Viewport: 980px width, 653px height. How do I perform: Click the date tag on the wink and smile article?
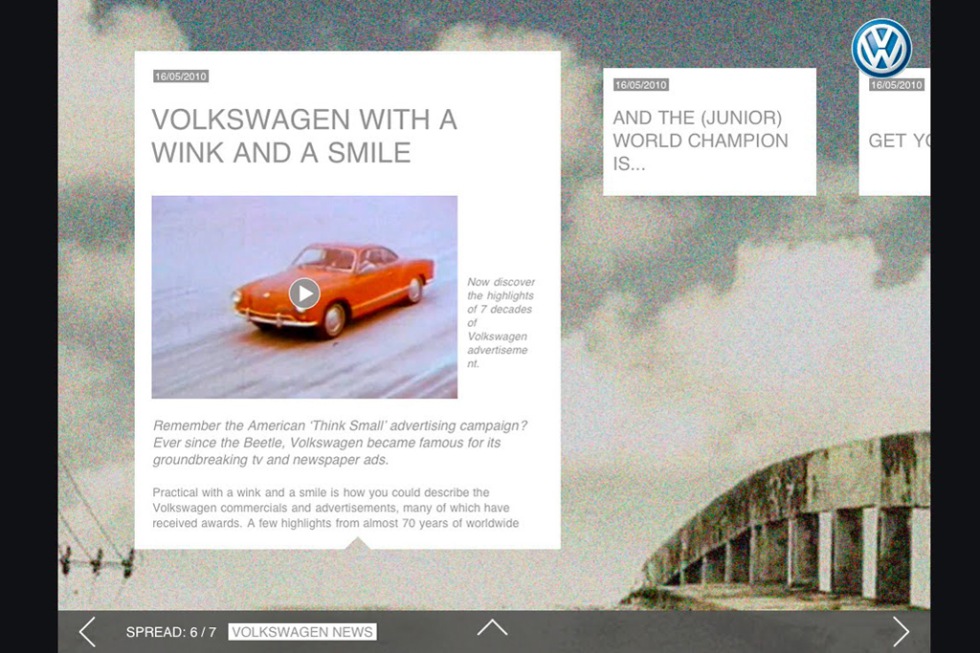point(181,76)
